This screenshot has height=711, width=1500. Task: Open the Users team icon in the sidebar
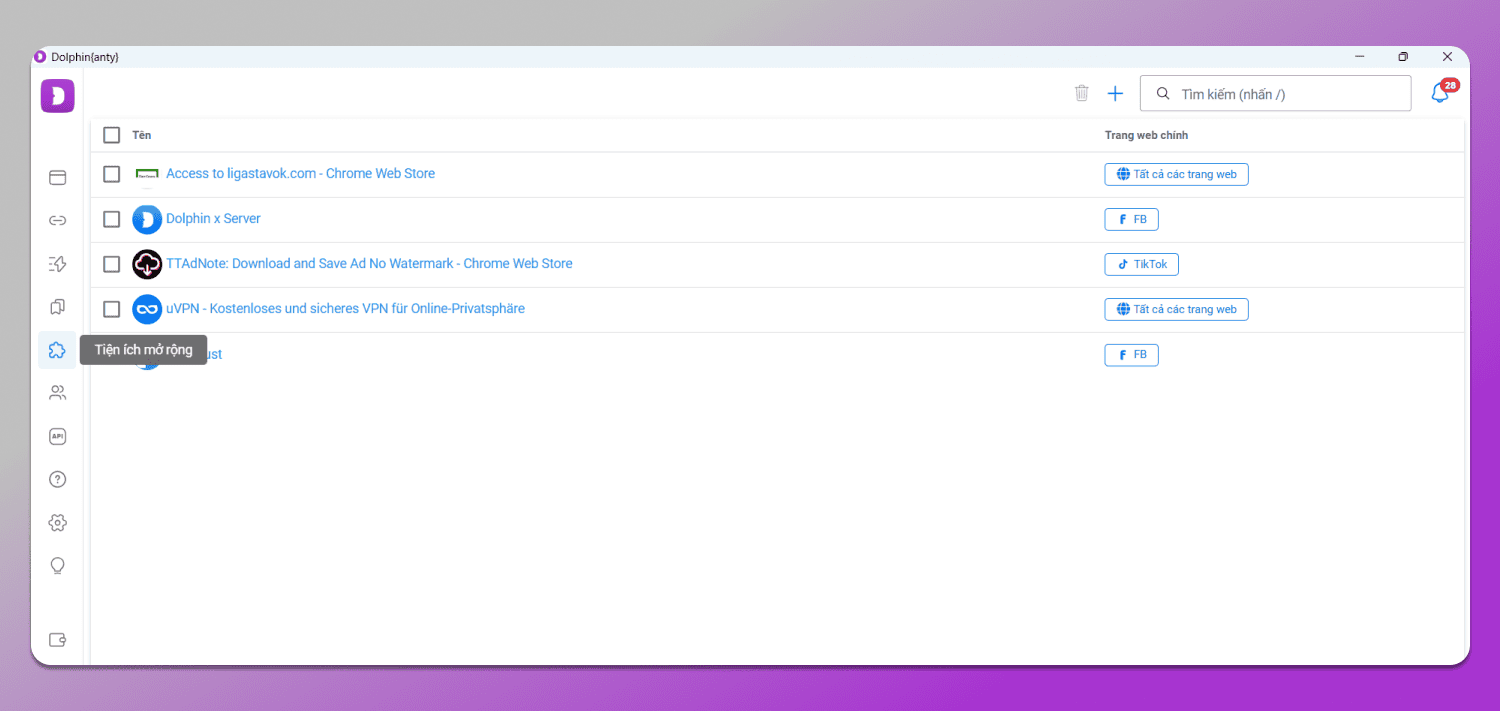pos(58,393)
